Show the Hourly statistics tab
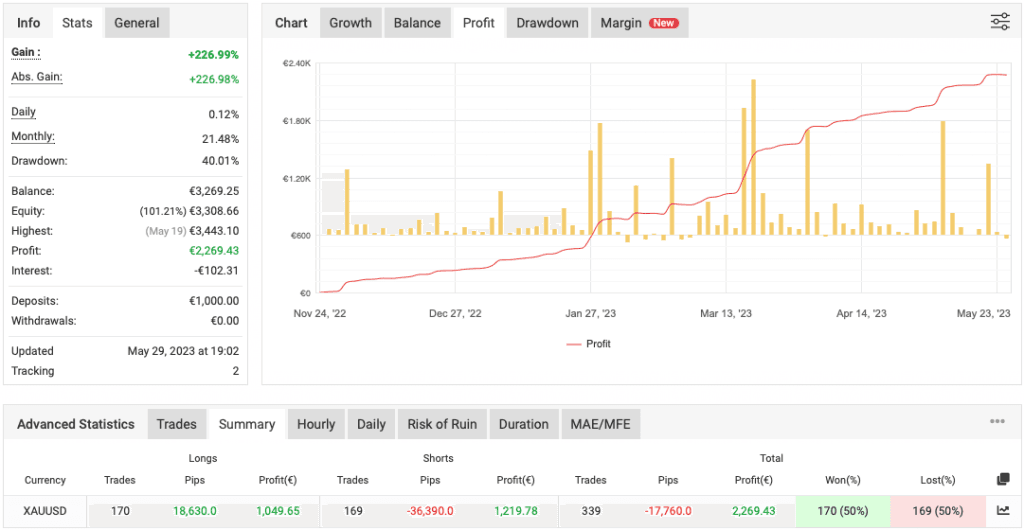 coord(316,424)
